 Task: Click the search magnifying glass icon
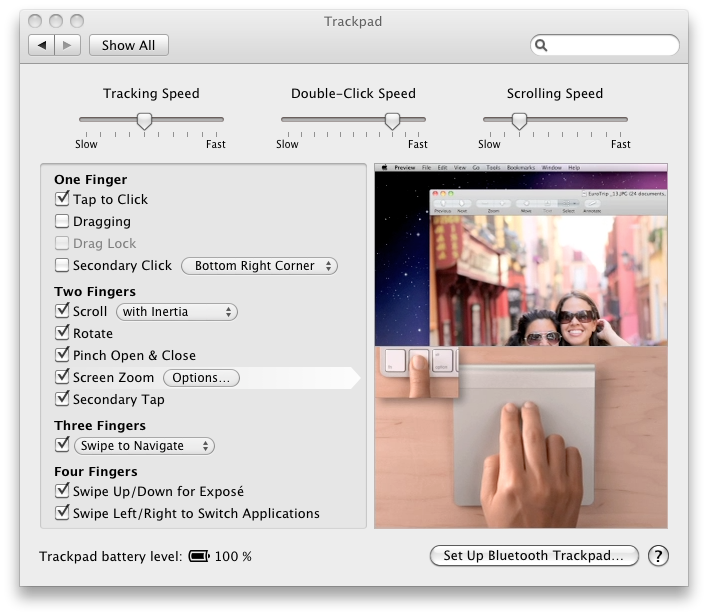[x=541, y=45]
